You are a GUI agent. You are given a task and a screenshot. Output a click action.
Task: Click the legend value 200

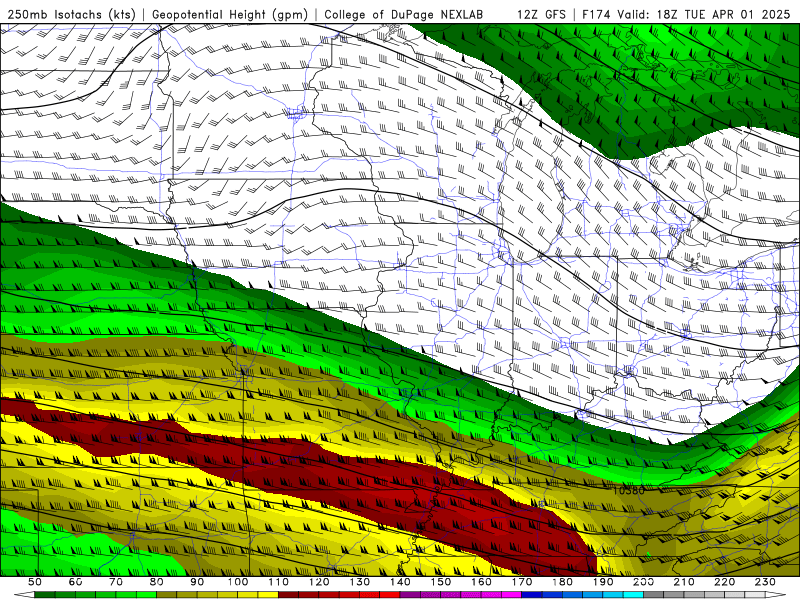643,582
